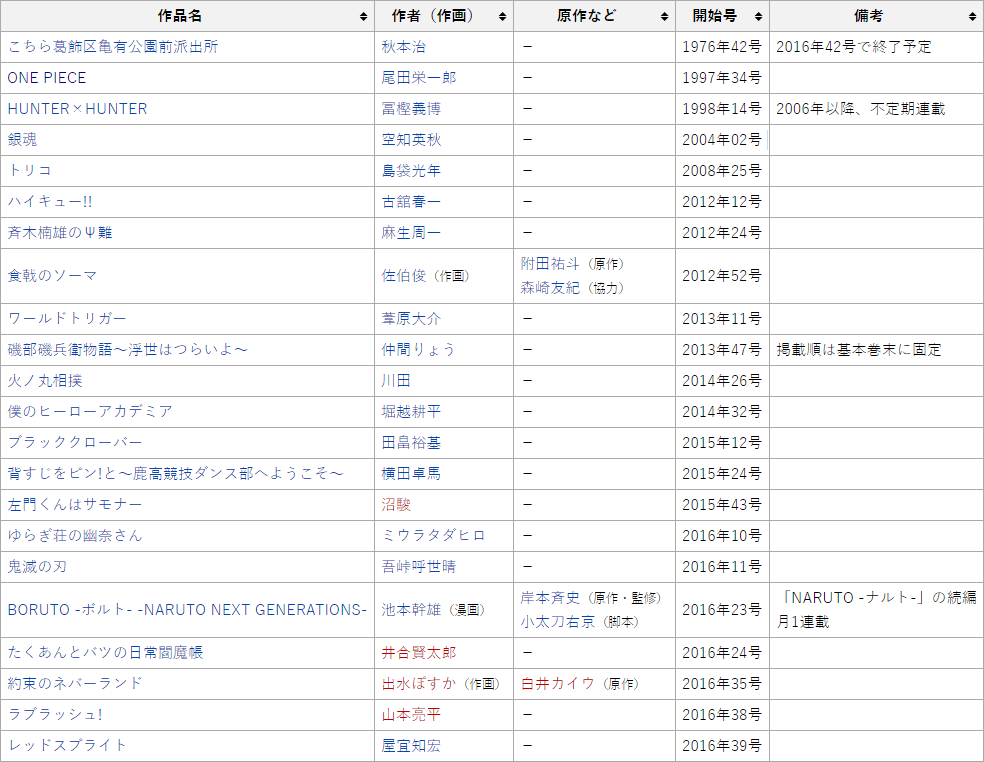Screen dimensions: 984x762
Task: Follow the 鬼滅の刃 link
Action: (x=37, y=567)
